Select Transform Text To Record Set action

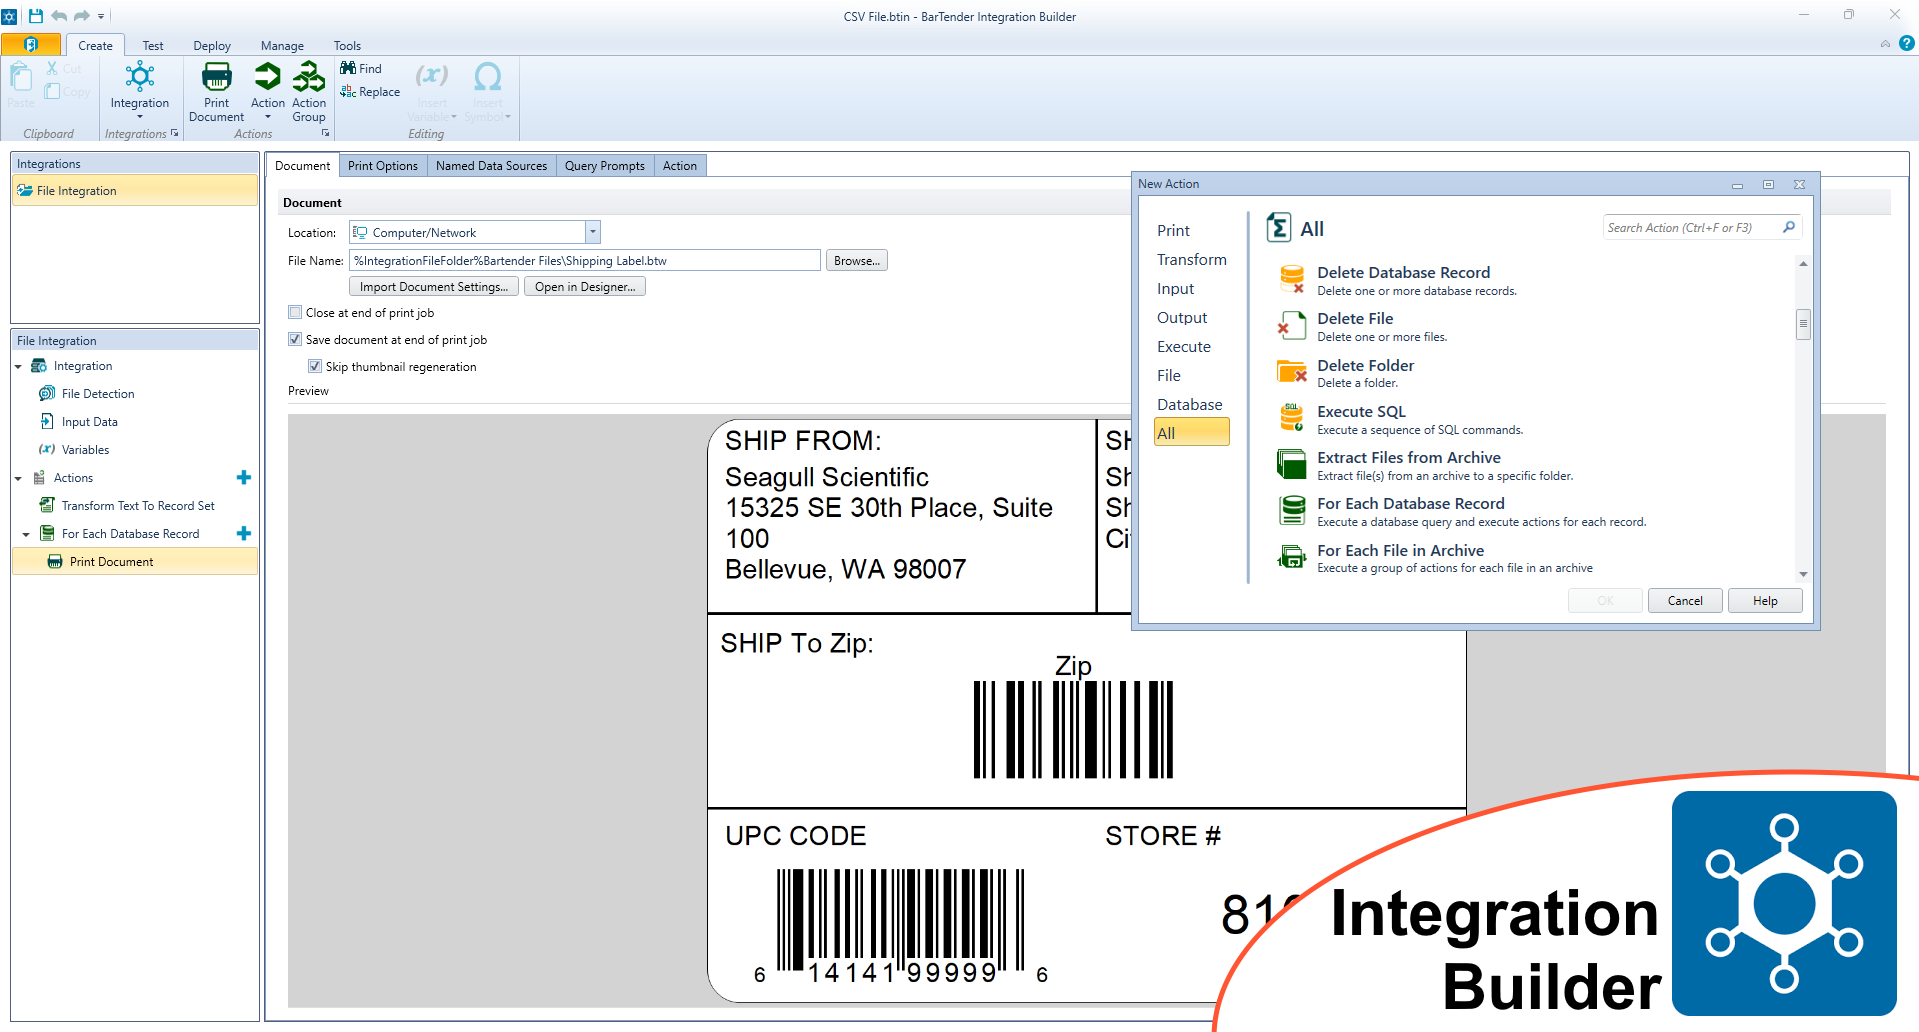click(x=138, y=505)
